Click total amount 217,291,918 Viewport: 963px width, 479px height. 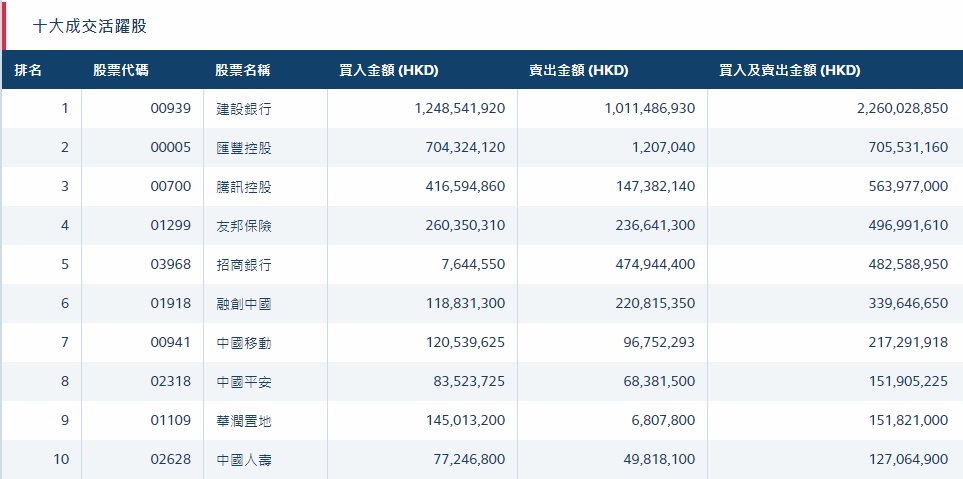coord(908,342)
